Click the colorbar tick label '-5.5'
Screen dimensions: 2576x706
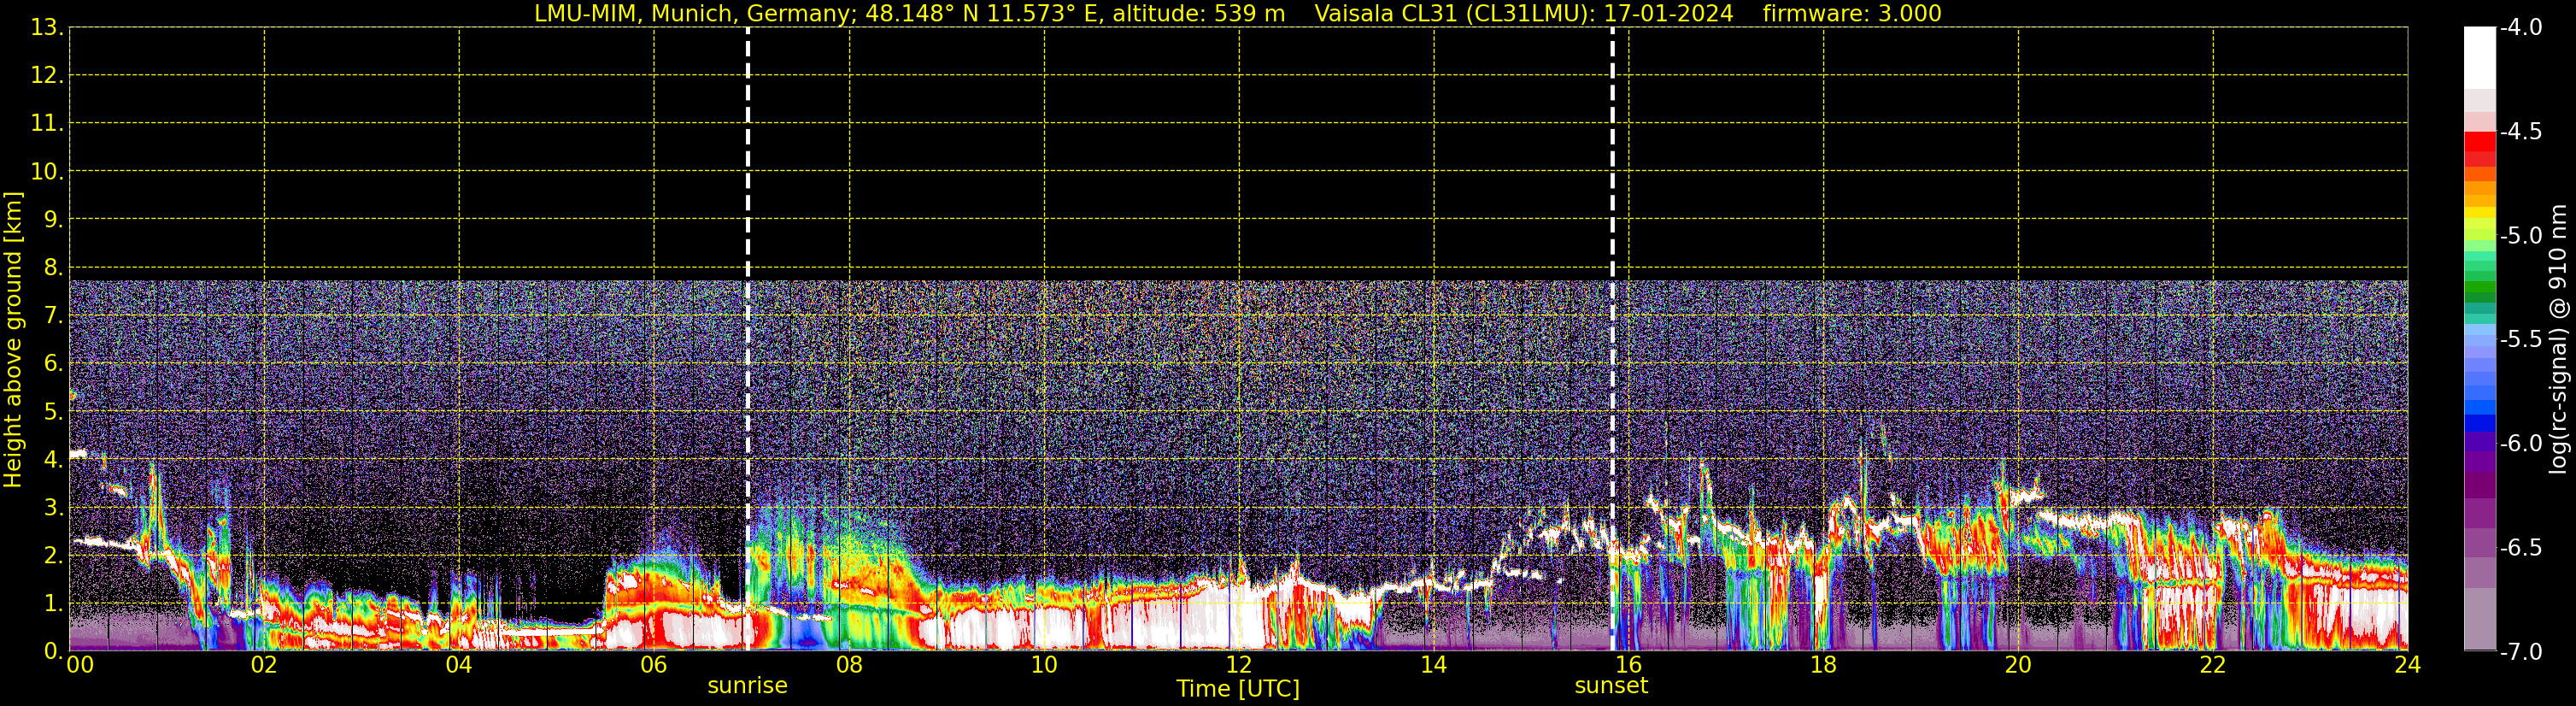(x=2521, y=340)
